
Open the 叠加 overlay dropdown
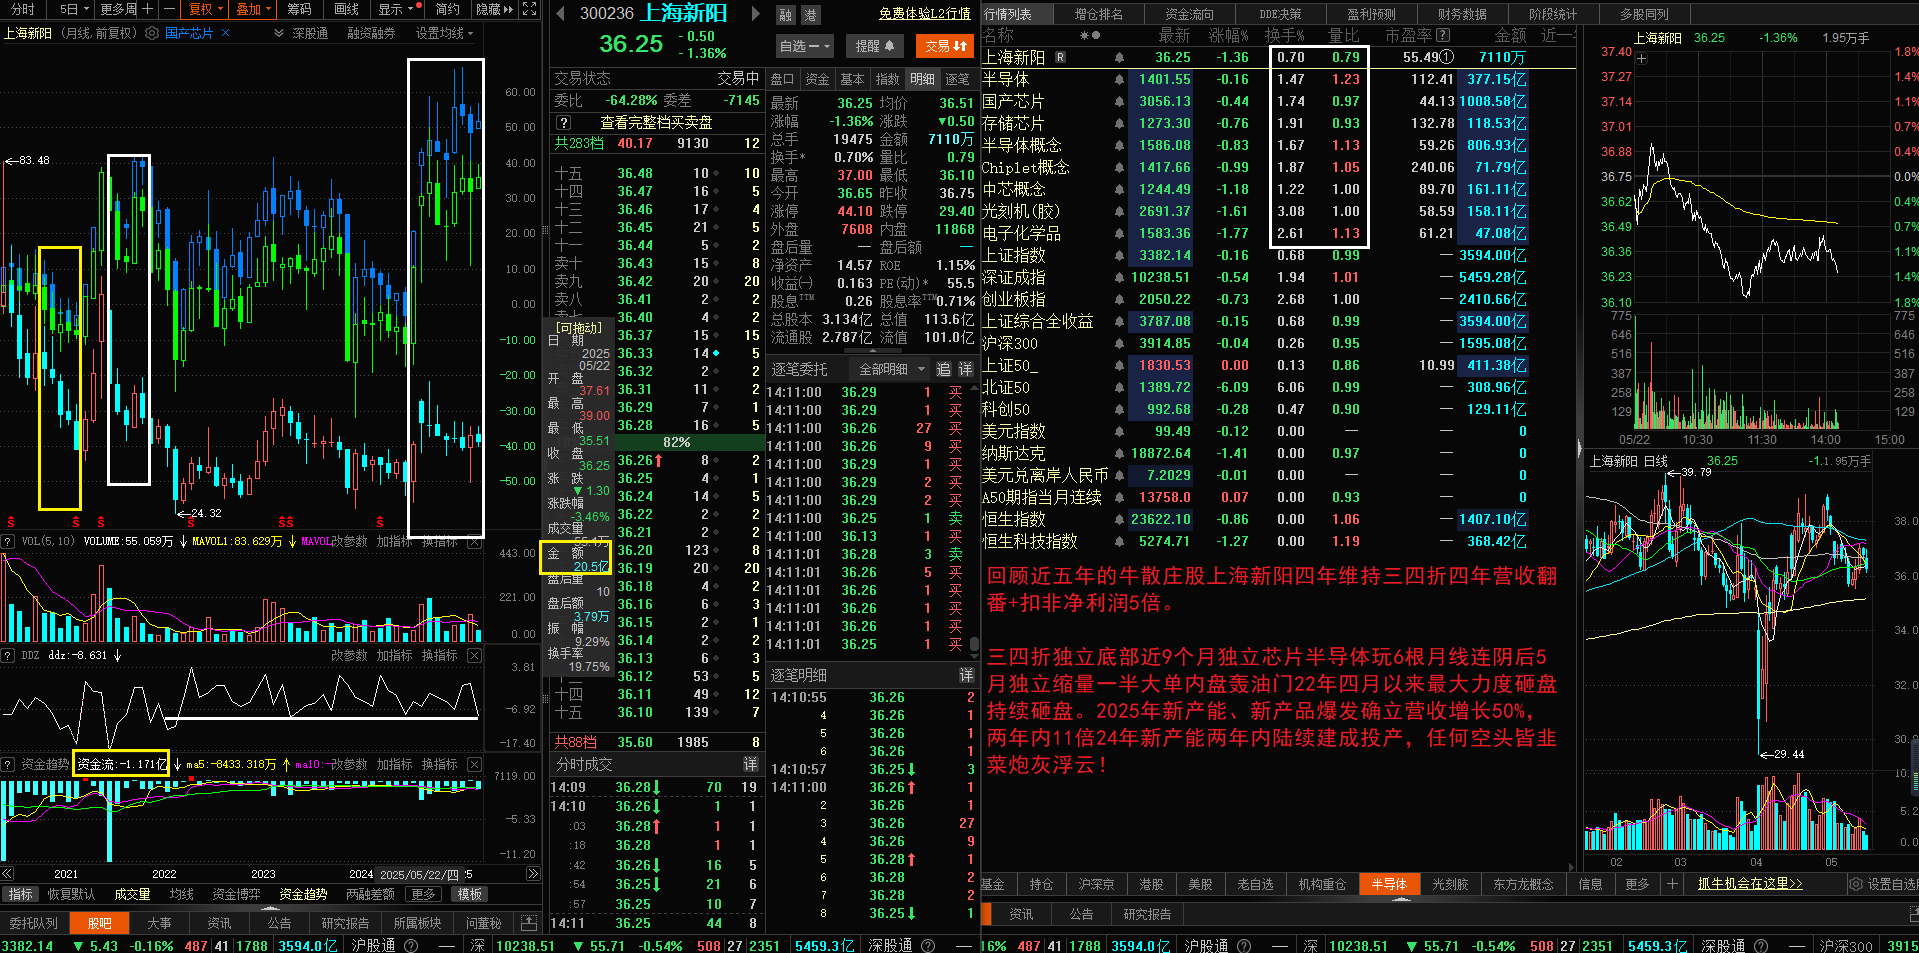point(254,9)
